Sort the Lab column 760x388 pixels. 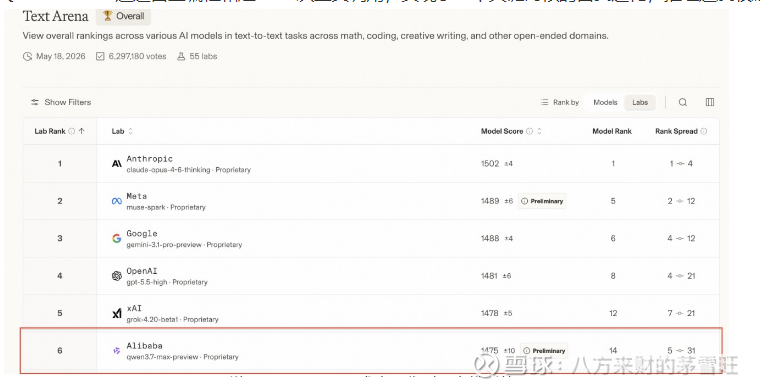tap(130, 131)
